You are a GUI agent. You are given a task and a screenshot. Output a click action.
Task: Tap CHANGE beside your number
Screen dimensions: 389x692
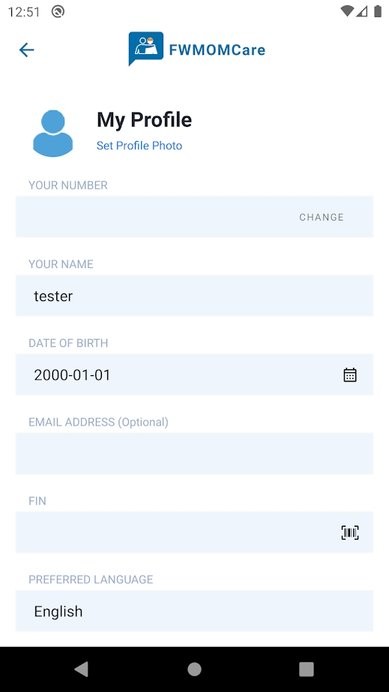(x=321, y=217)
